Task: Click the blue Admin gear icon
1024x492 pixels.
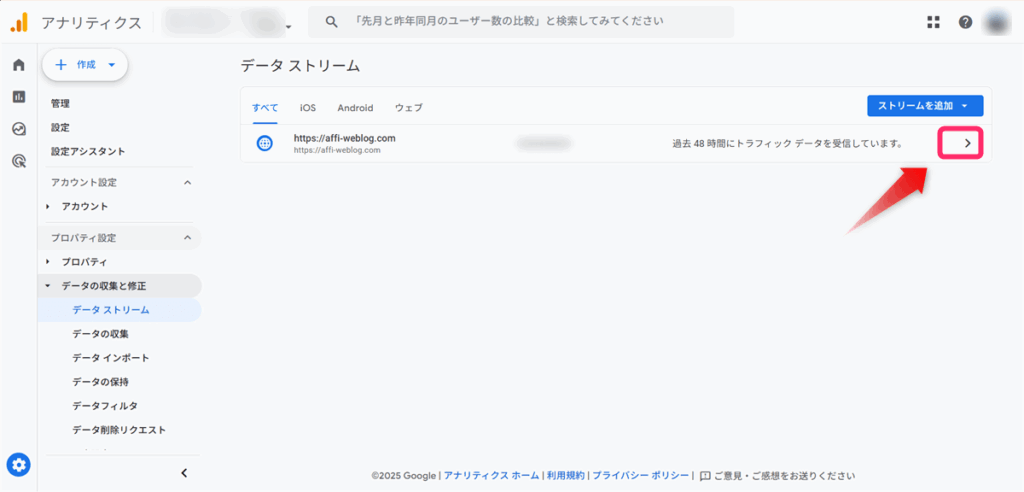Action: click(19, 465)
